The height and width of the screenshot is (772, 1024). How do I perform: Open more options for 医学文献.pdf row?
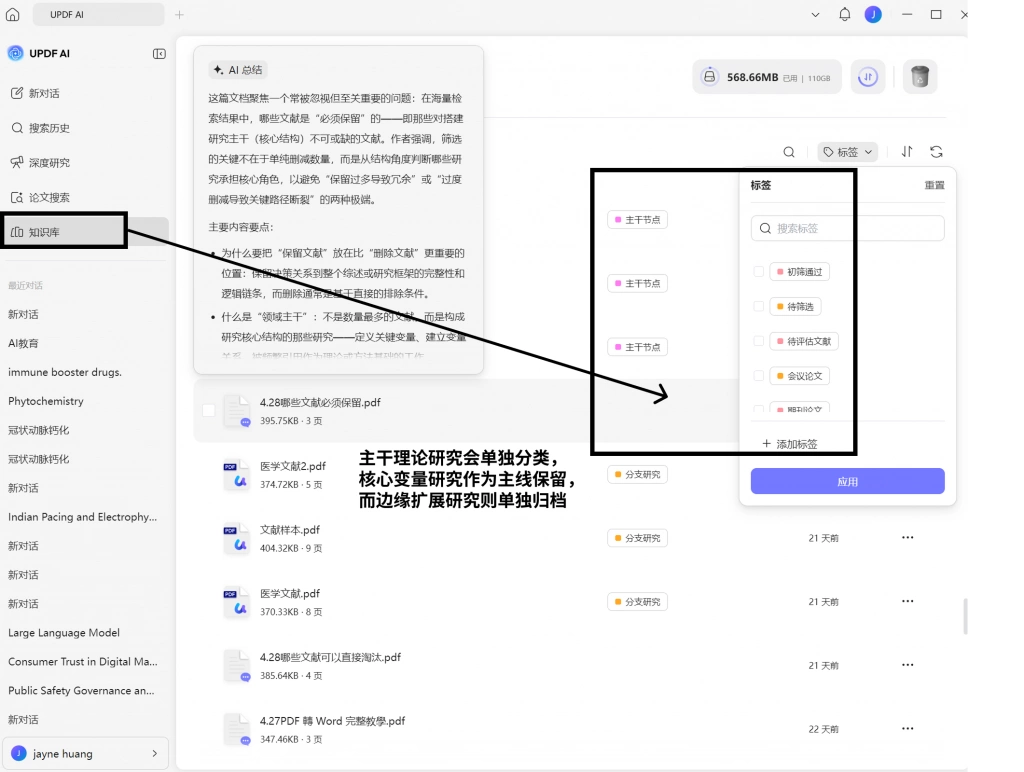pyautogui.click(x=908, y=601)
